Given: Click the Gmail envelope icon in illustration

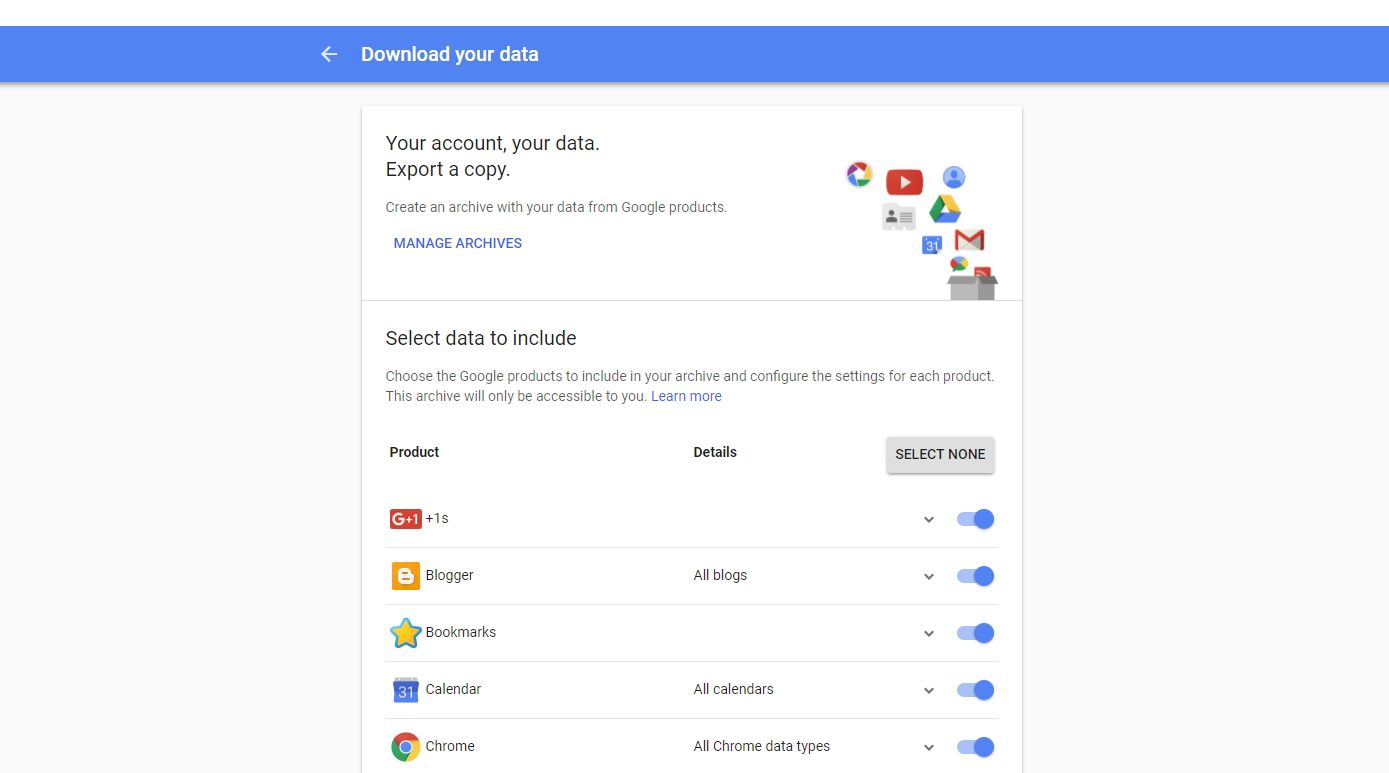Looking at the screenshot, I should click(969, 240).
